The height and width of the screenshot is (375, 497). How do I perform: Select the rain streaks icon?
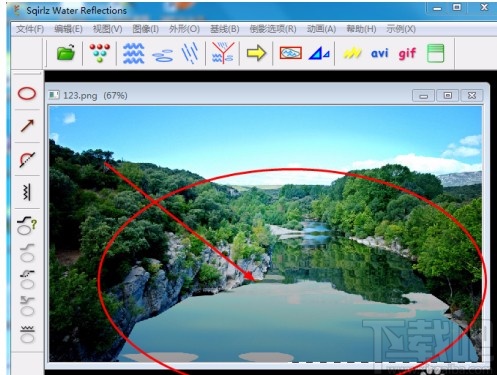tap(190, 53)
